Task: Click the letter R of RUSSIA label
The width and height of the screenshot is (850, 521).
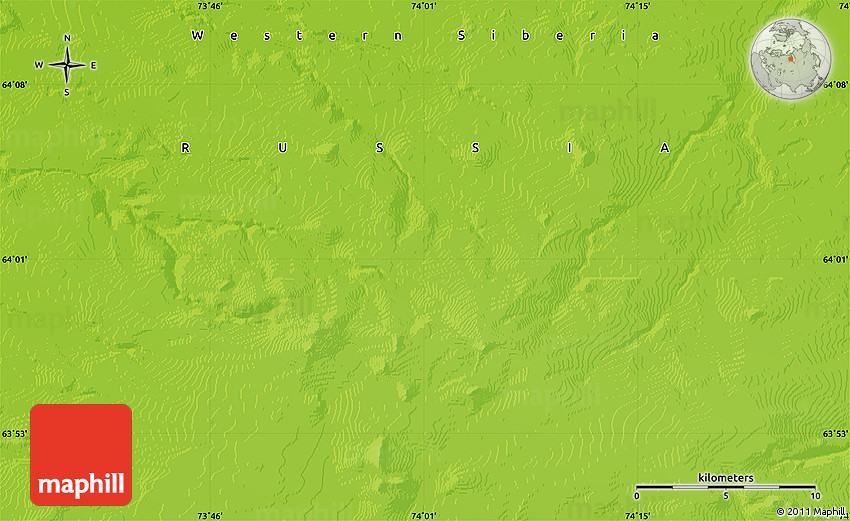Action: 185,147
